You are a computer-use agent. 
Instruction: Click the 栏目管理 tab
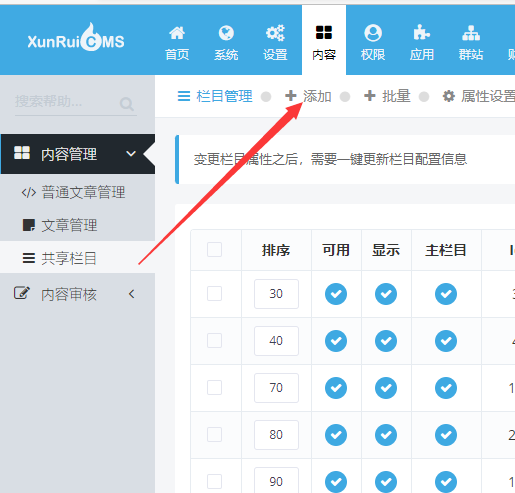point(215,96)
